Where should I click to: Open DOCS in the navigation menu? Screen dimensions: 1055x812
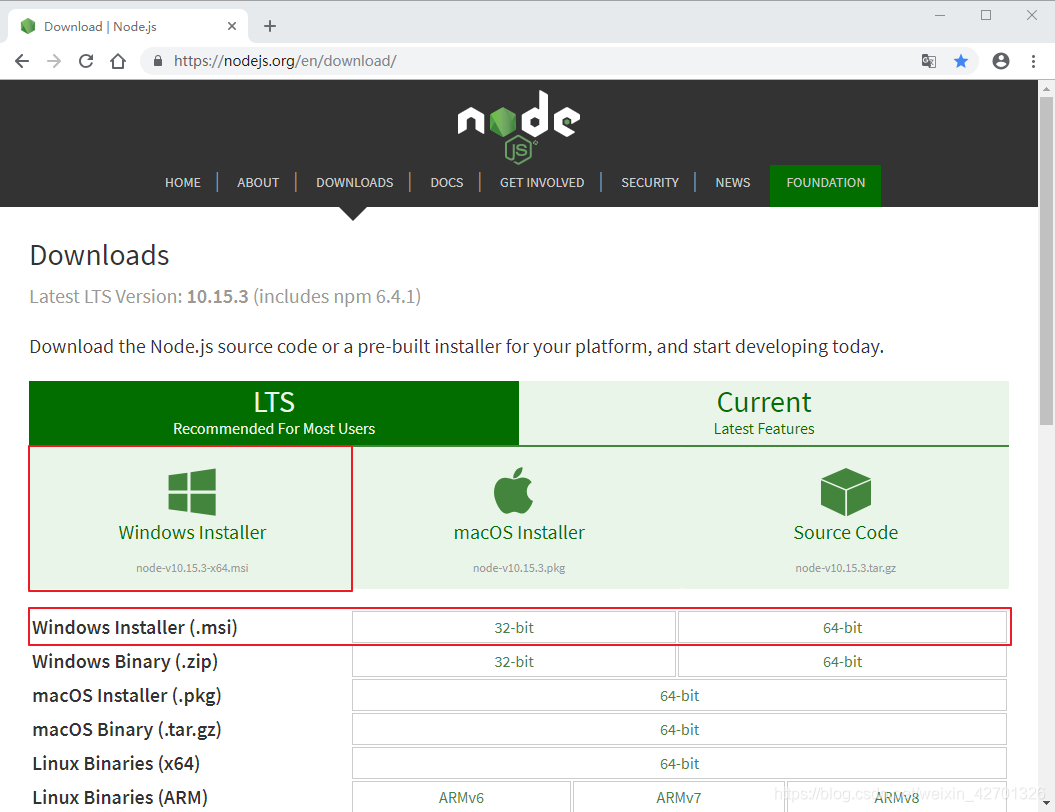pyautogui.click(x=447, y=182)
